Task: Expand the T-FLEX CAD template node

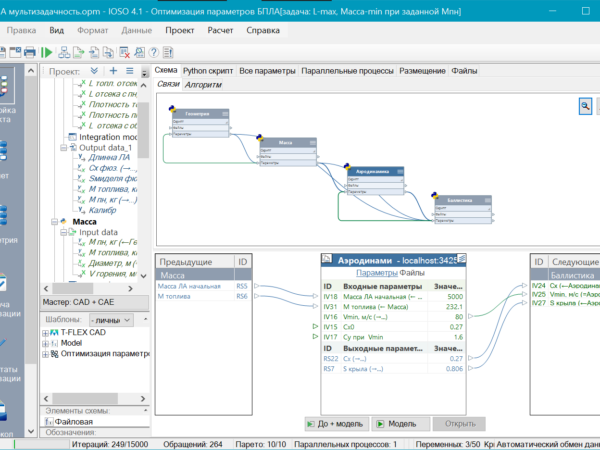Action: click(45, 333)
